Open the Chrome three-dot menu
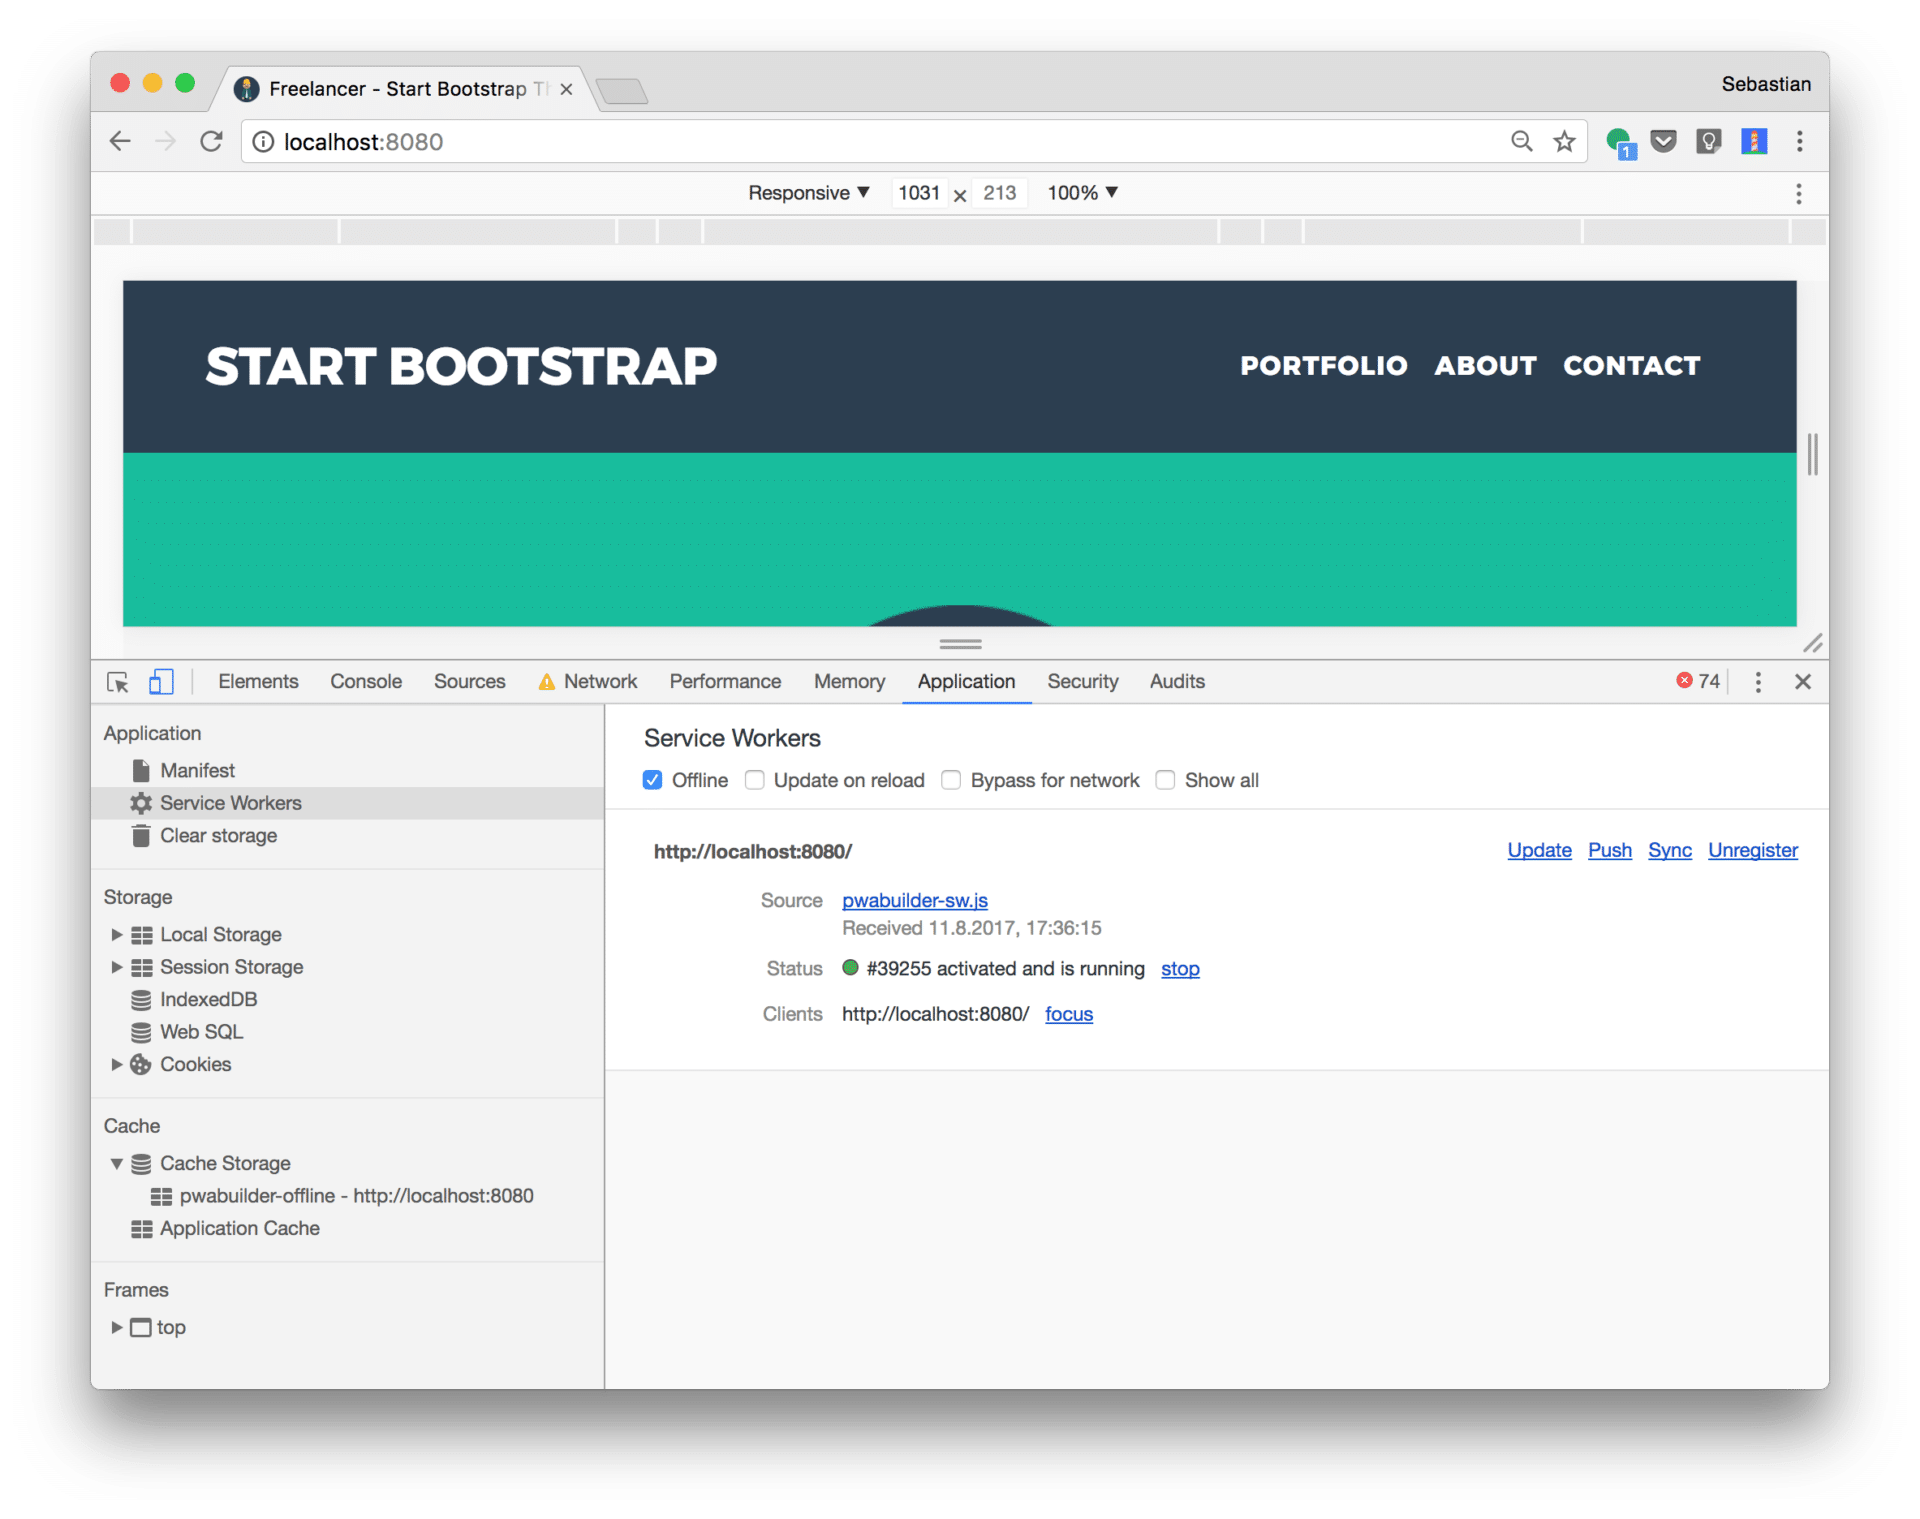Screen dimensions: 1920x1519 coord(1799,141)
